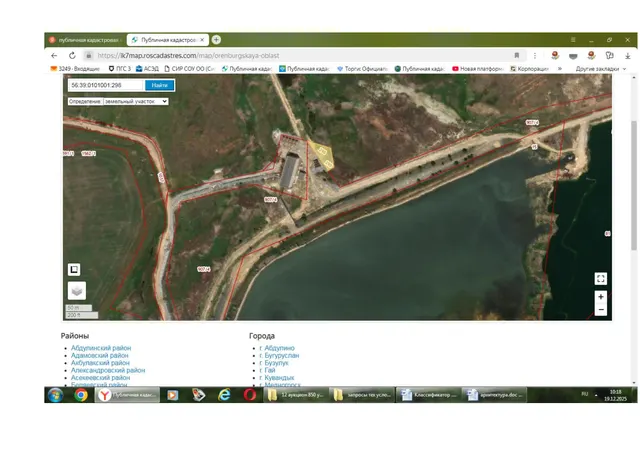Open the 'ПГС 3' bookmark
Image resolution: width=640 pixels, height=453 pixels.
click(120, 69)
